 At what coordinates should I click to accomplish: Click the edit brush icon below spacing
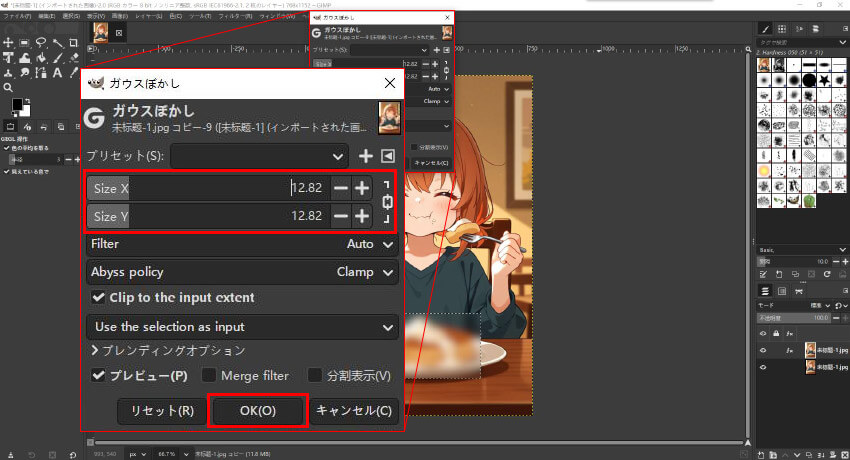(x=763, y=274)
